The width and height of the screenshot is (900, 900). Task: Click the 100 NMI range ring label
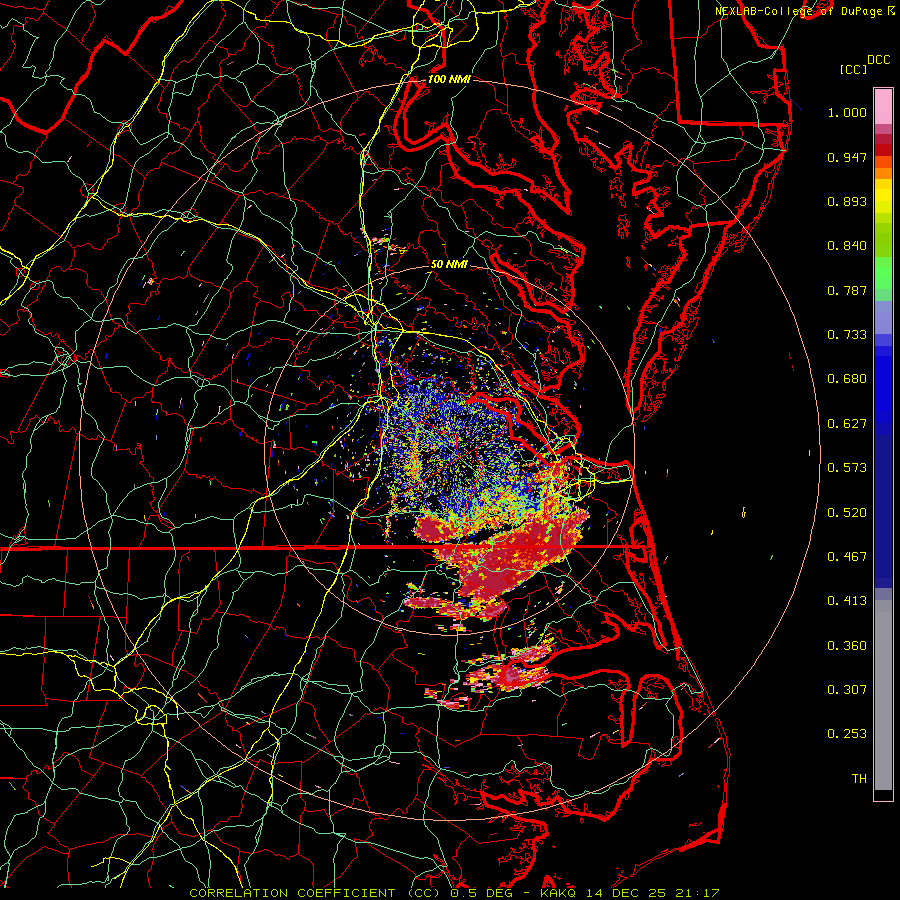pos(449,79)
